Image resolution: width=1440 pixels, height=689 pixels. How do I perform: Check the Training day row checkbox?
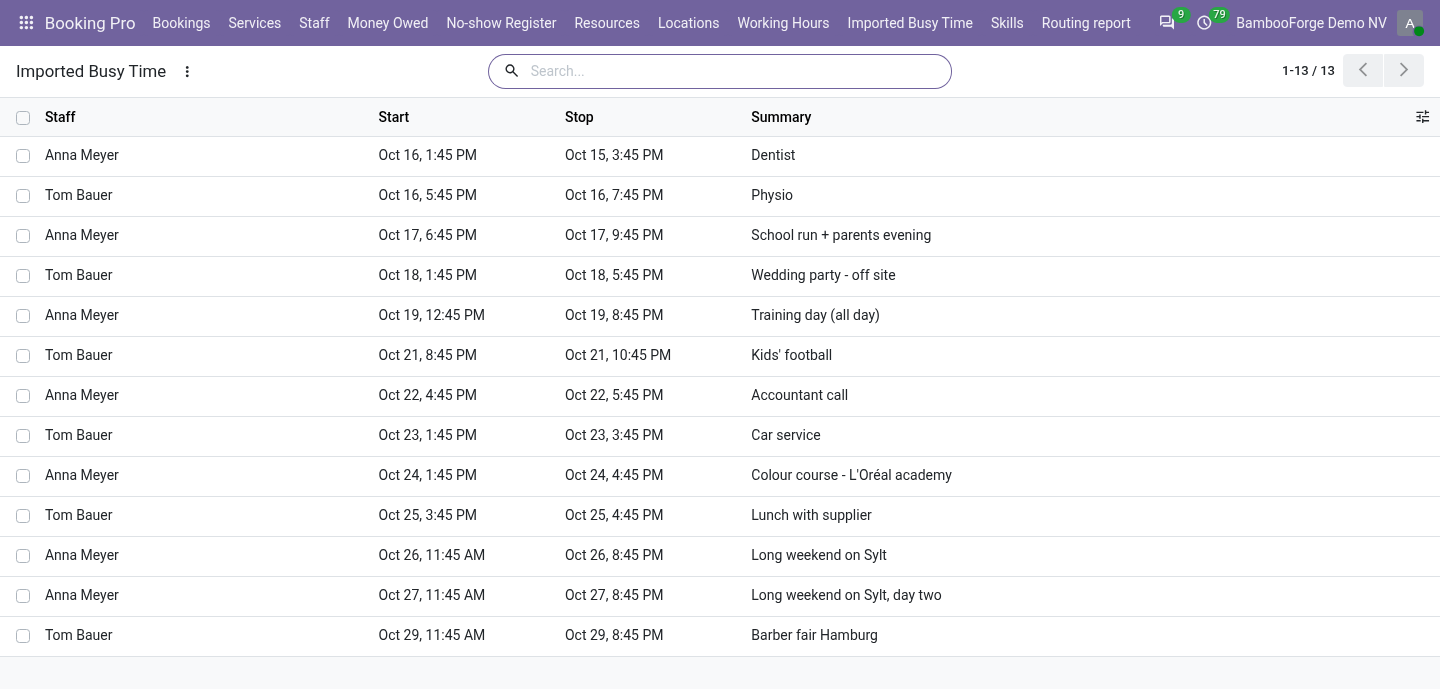(x=23, y=316)
